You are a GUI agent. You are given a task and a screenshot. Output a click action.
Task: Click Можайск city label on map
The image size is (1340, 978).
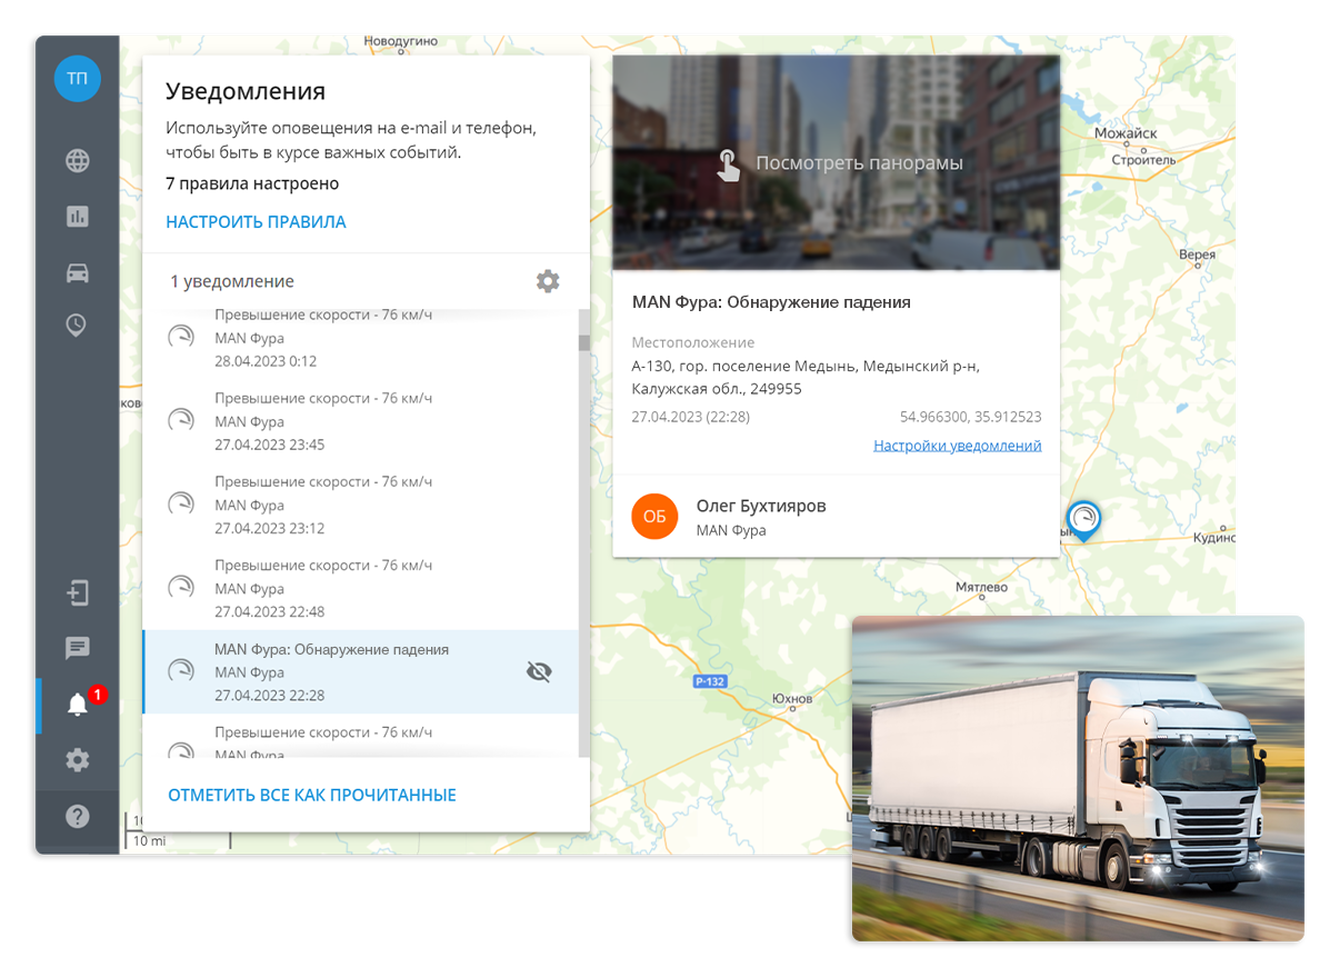(x=1125, y=133)
